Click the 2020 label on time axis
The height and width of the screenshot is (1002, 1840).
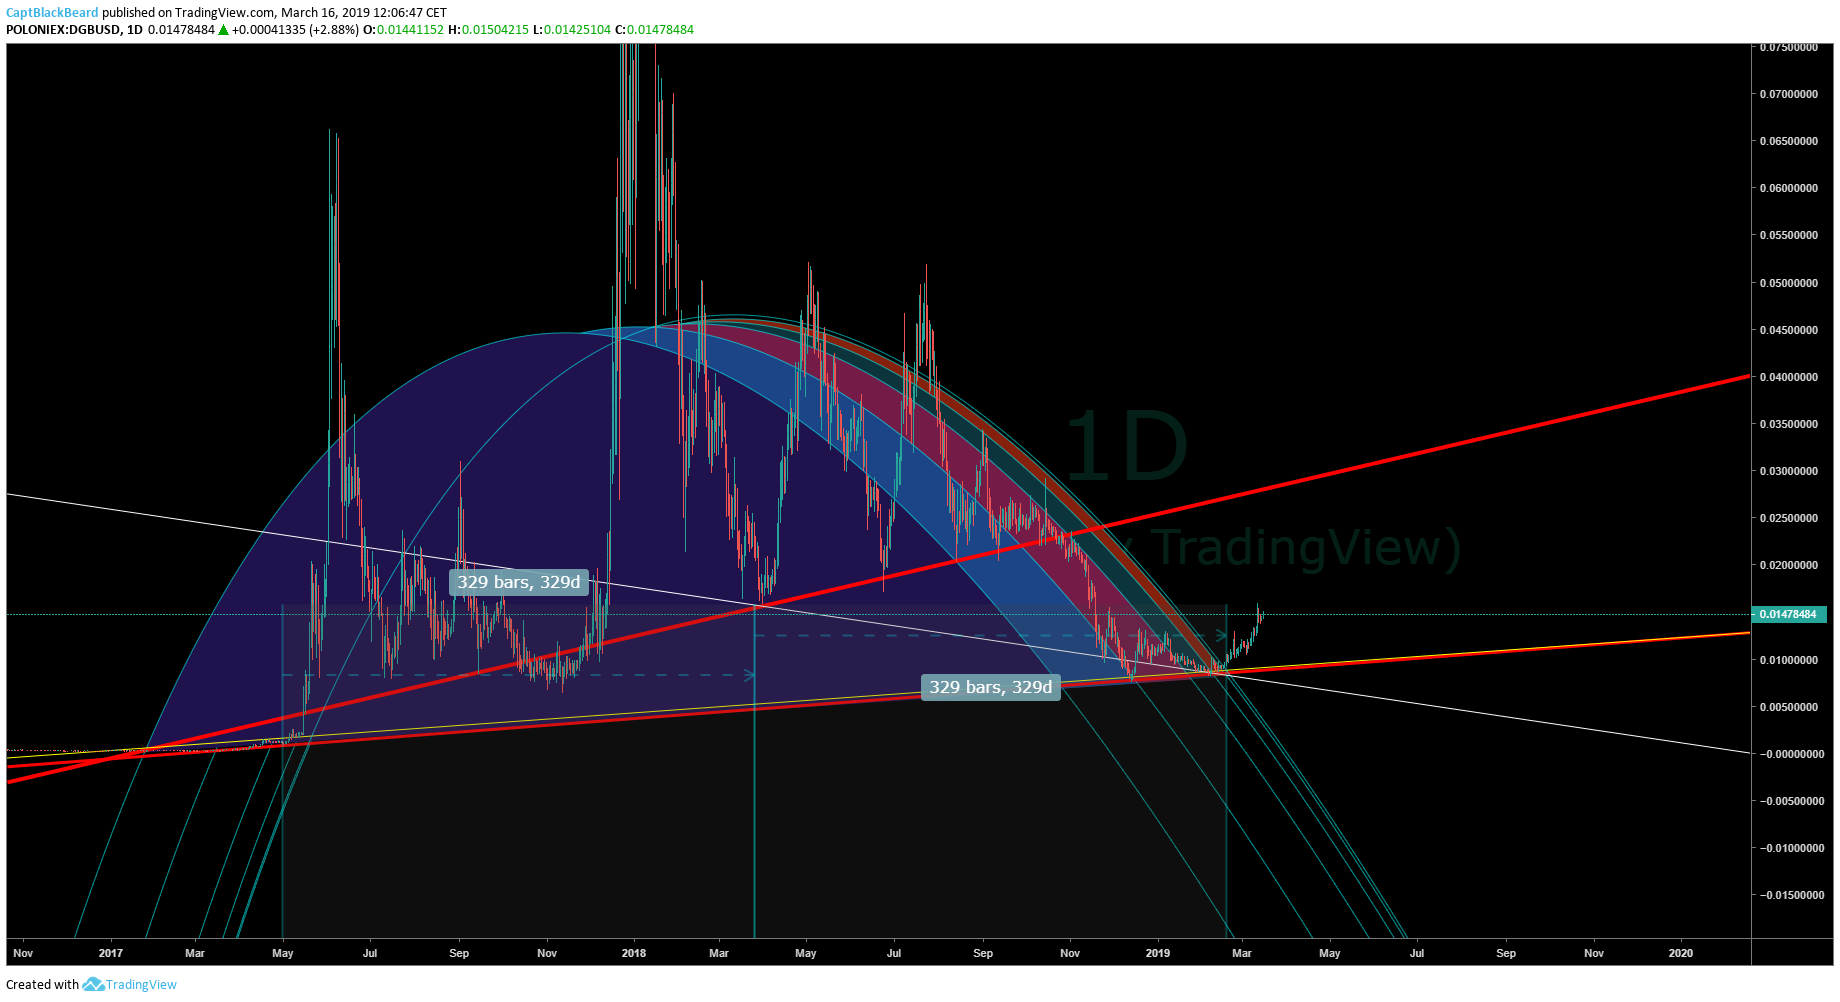point(1681,953)
